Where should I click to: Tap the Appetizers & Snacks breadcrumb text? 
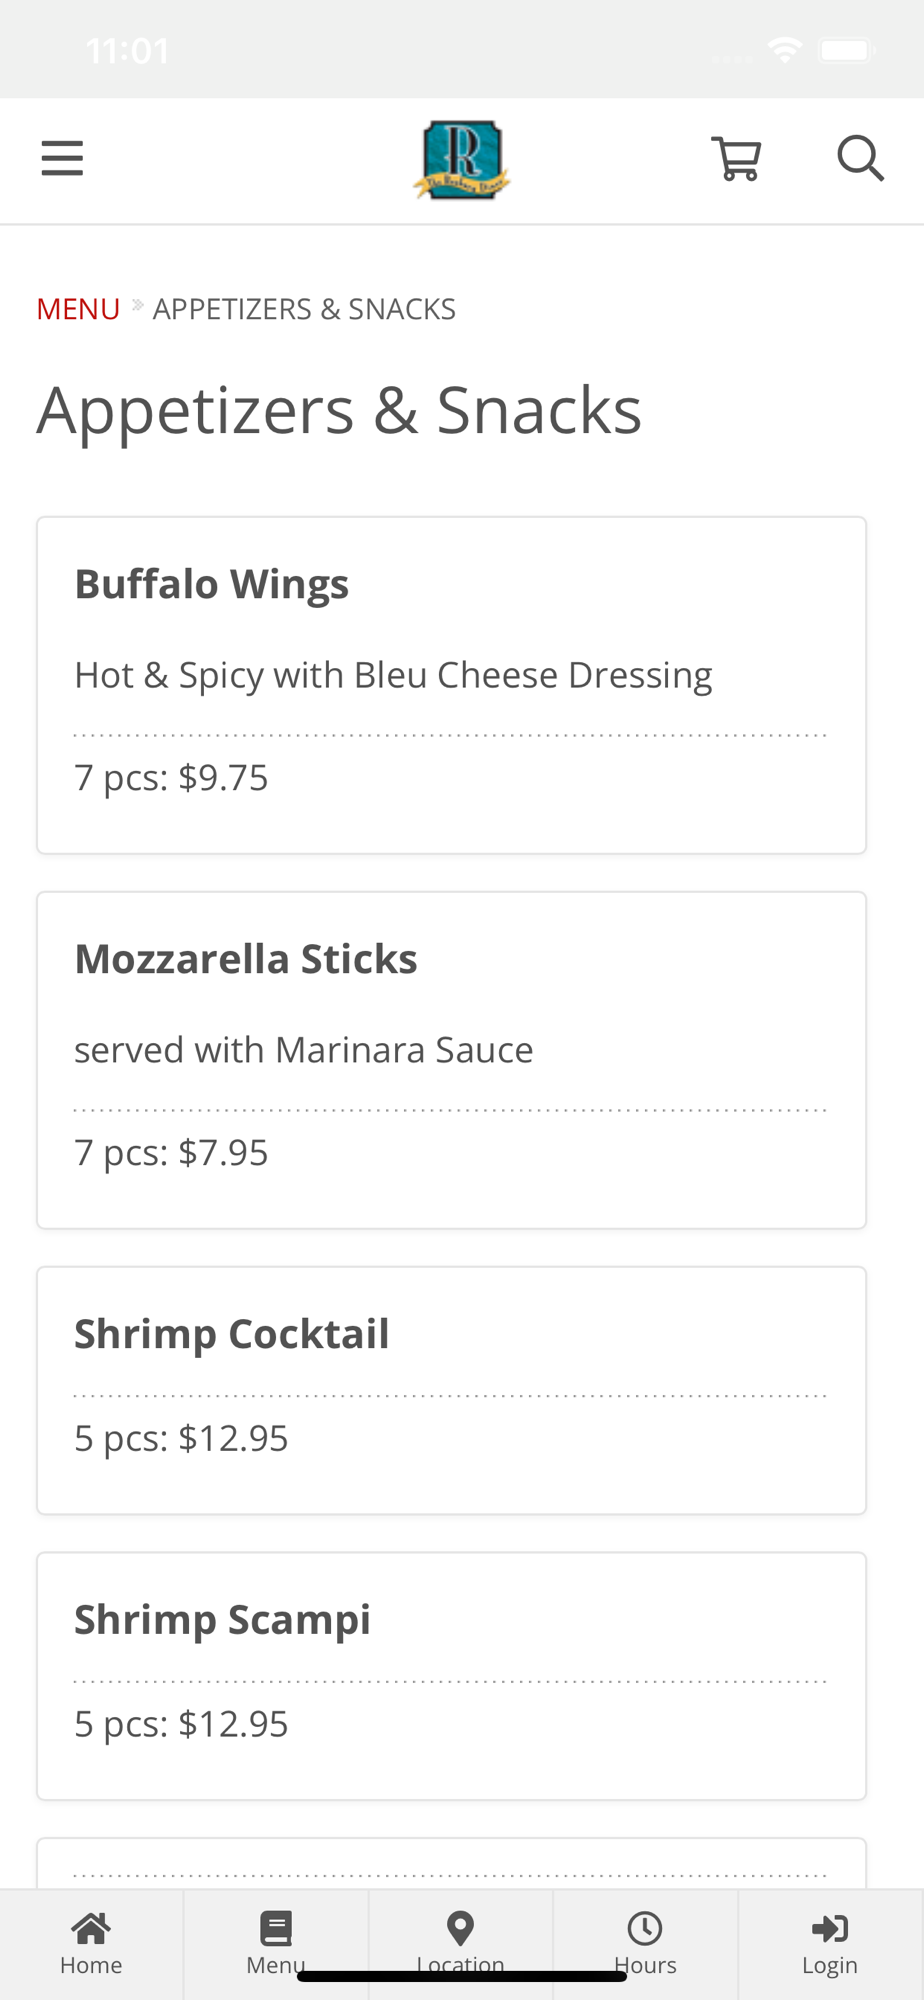304,309
